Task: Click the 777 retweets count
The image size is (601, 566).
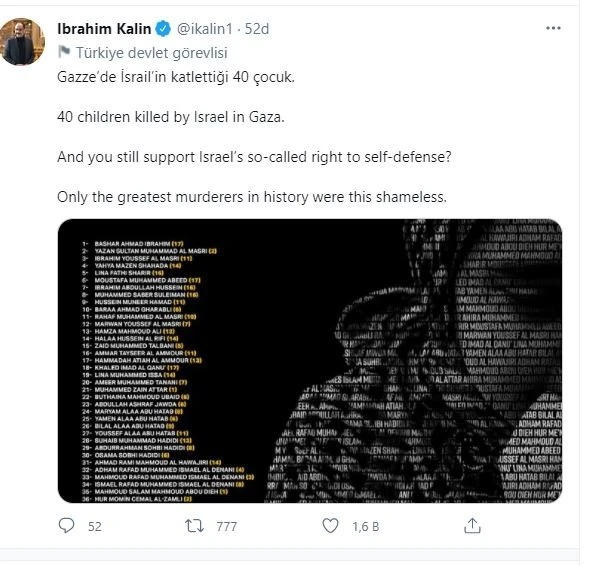Action: (226, 525)
